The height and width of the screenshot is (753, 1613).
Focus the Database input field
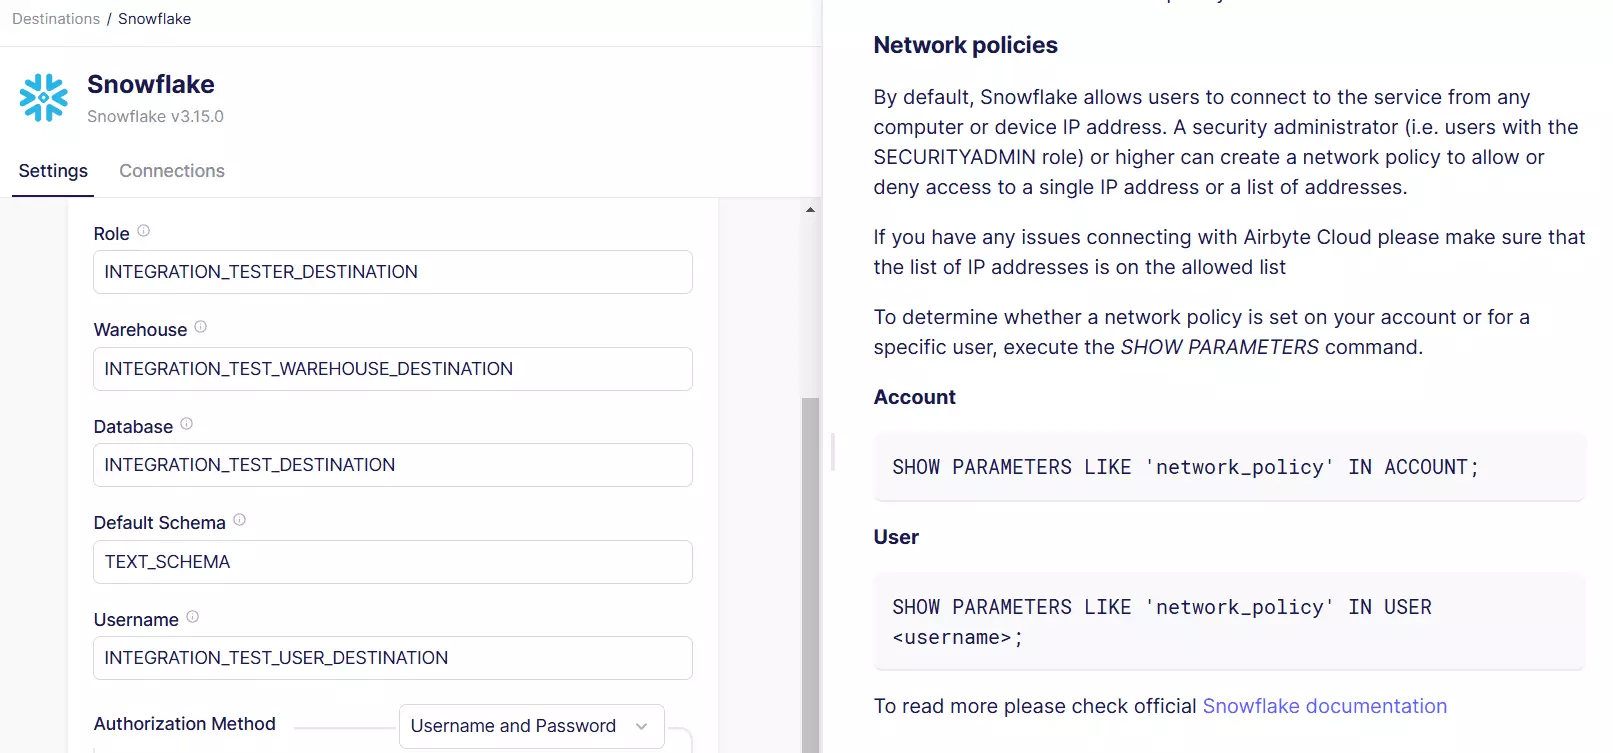(392, 465)
